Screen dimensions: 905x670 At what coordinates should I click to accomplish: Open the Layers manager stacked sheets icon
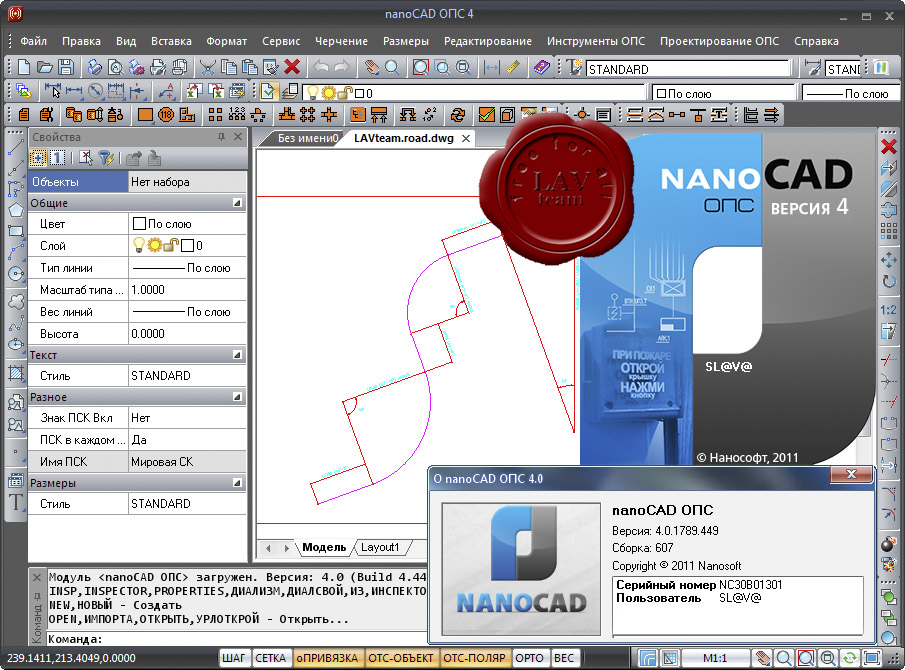coord(290,92)
